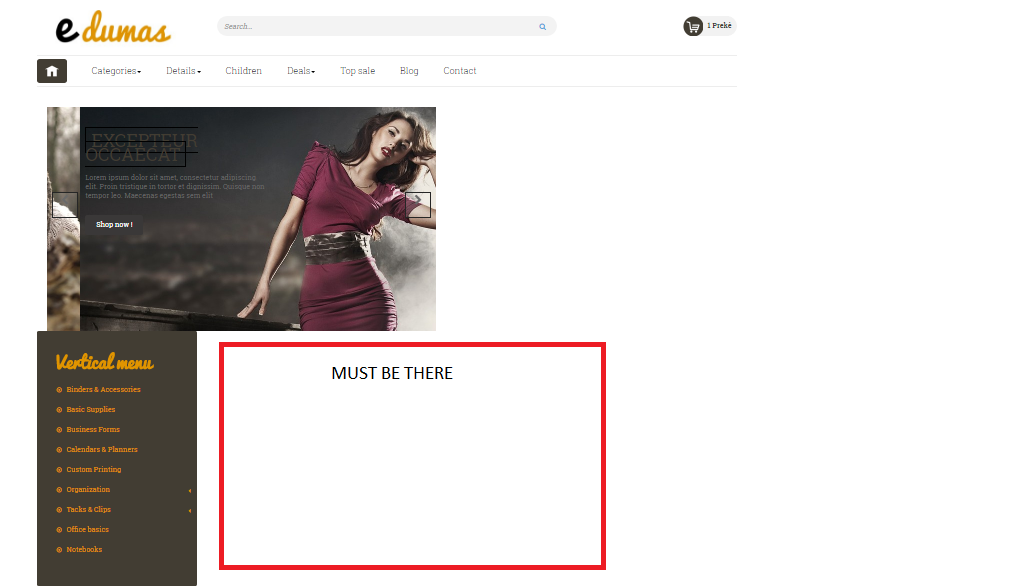Click bullet icon beside Basic Supplies
This screenshot has width=1016, height=588.
point(59,410)
